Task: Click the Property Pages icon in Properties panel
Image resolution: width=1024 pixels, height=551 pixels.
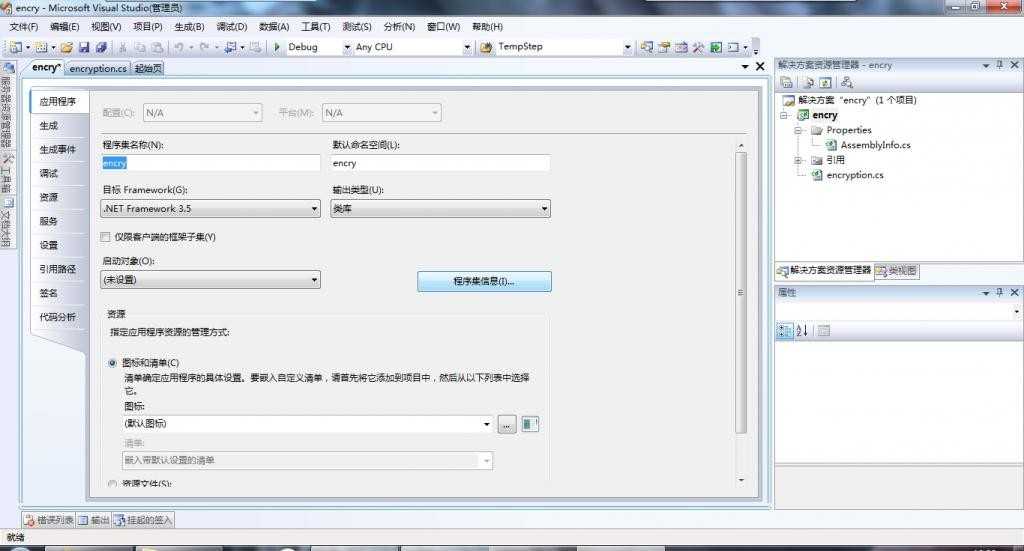Action: 824,330
